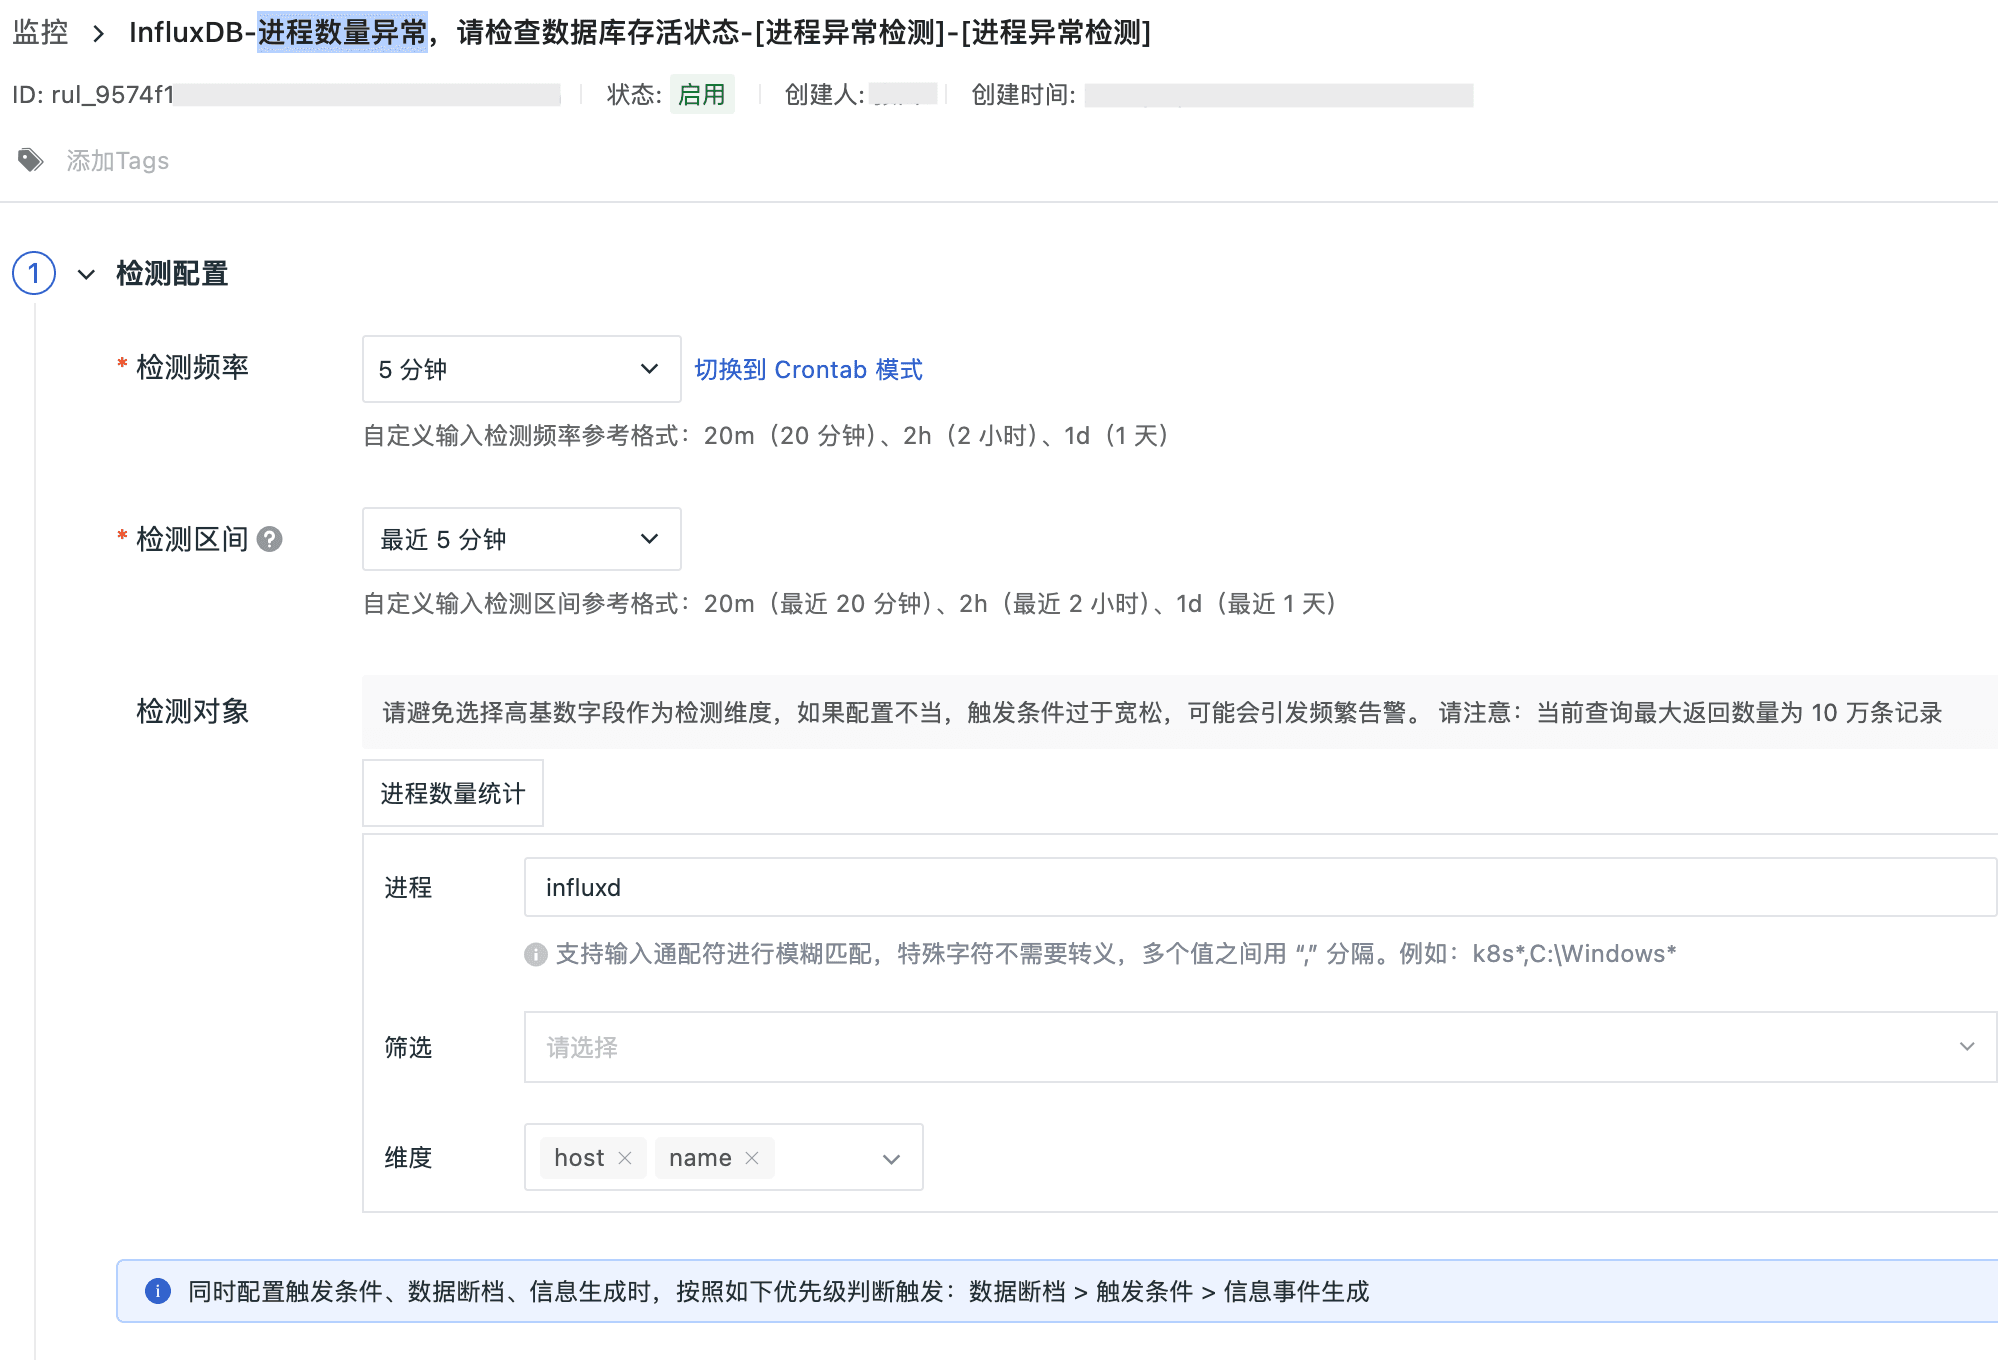Image resolution: width=1998 pixels, height=1360 pixels.
Task: Click the 启用 status badge
Action: pos(701,95)
